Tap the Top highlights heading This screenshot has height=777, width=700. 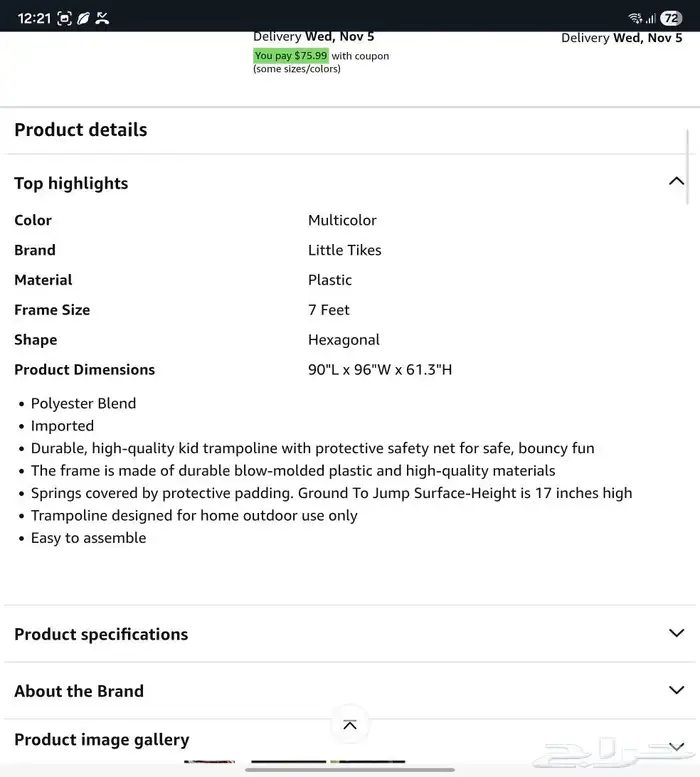click(x=71, y=183)
